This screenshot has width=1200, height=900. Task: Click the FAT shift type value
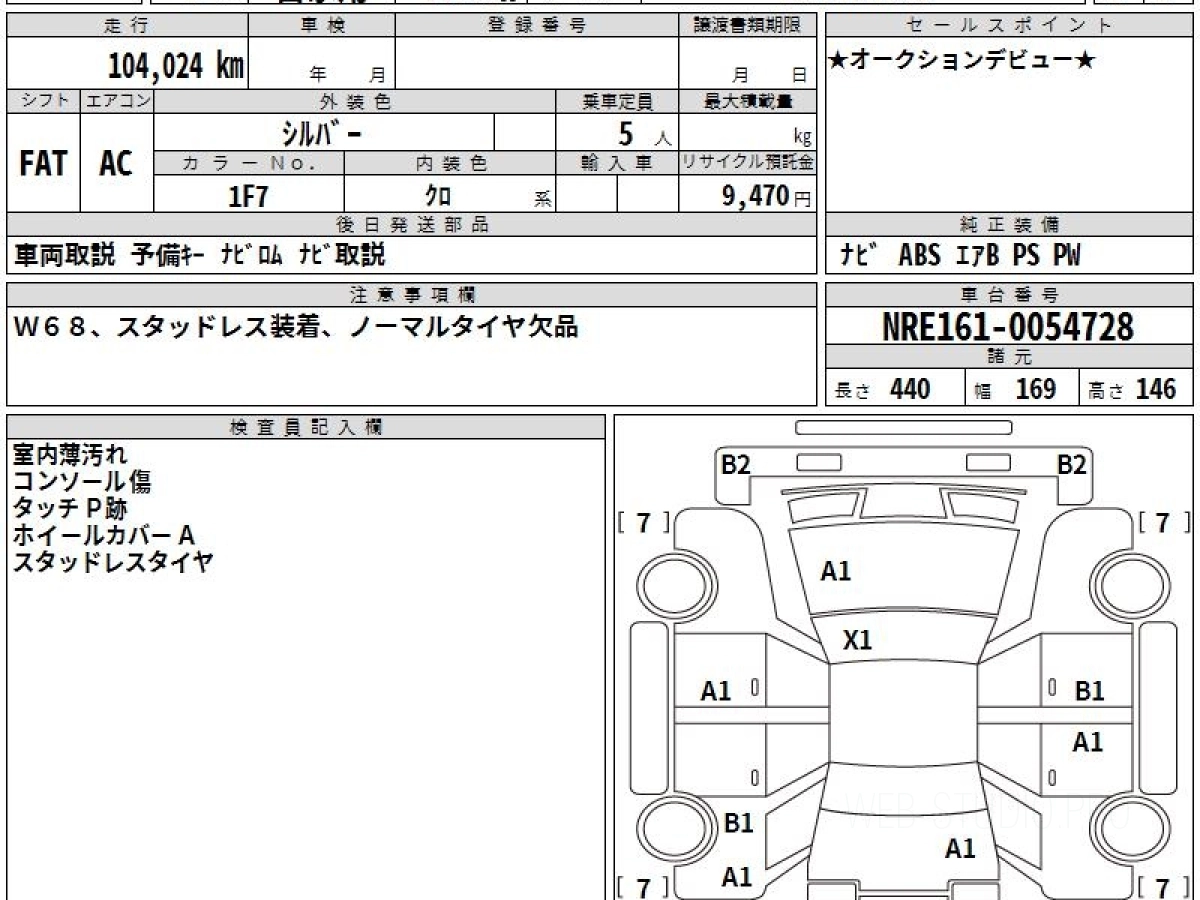click(43, 164)
